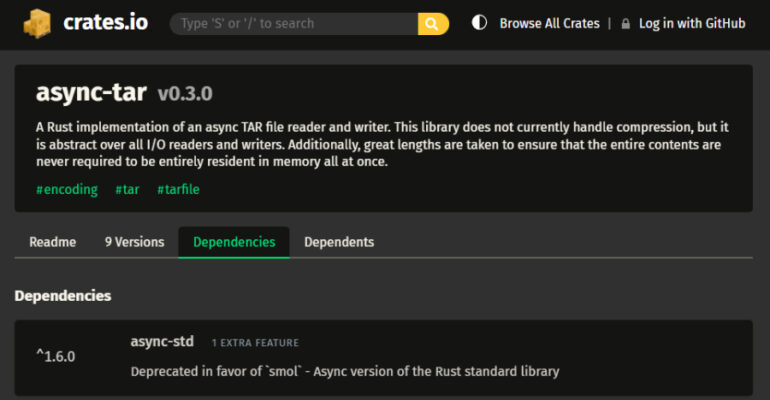Viewport: 770px width, 400px height.
Task: Click the async-std deprecation description text
Action: click(345, 371)
